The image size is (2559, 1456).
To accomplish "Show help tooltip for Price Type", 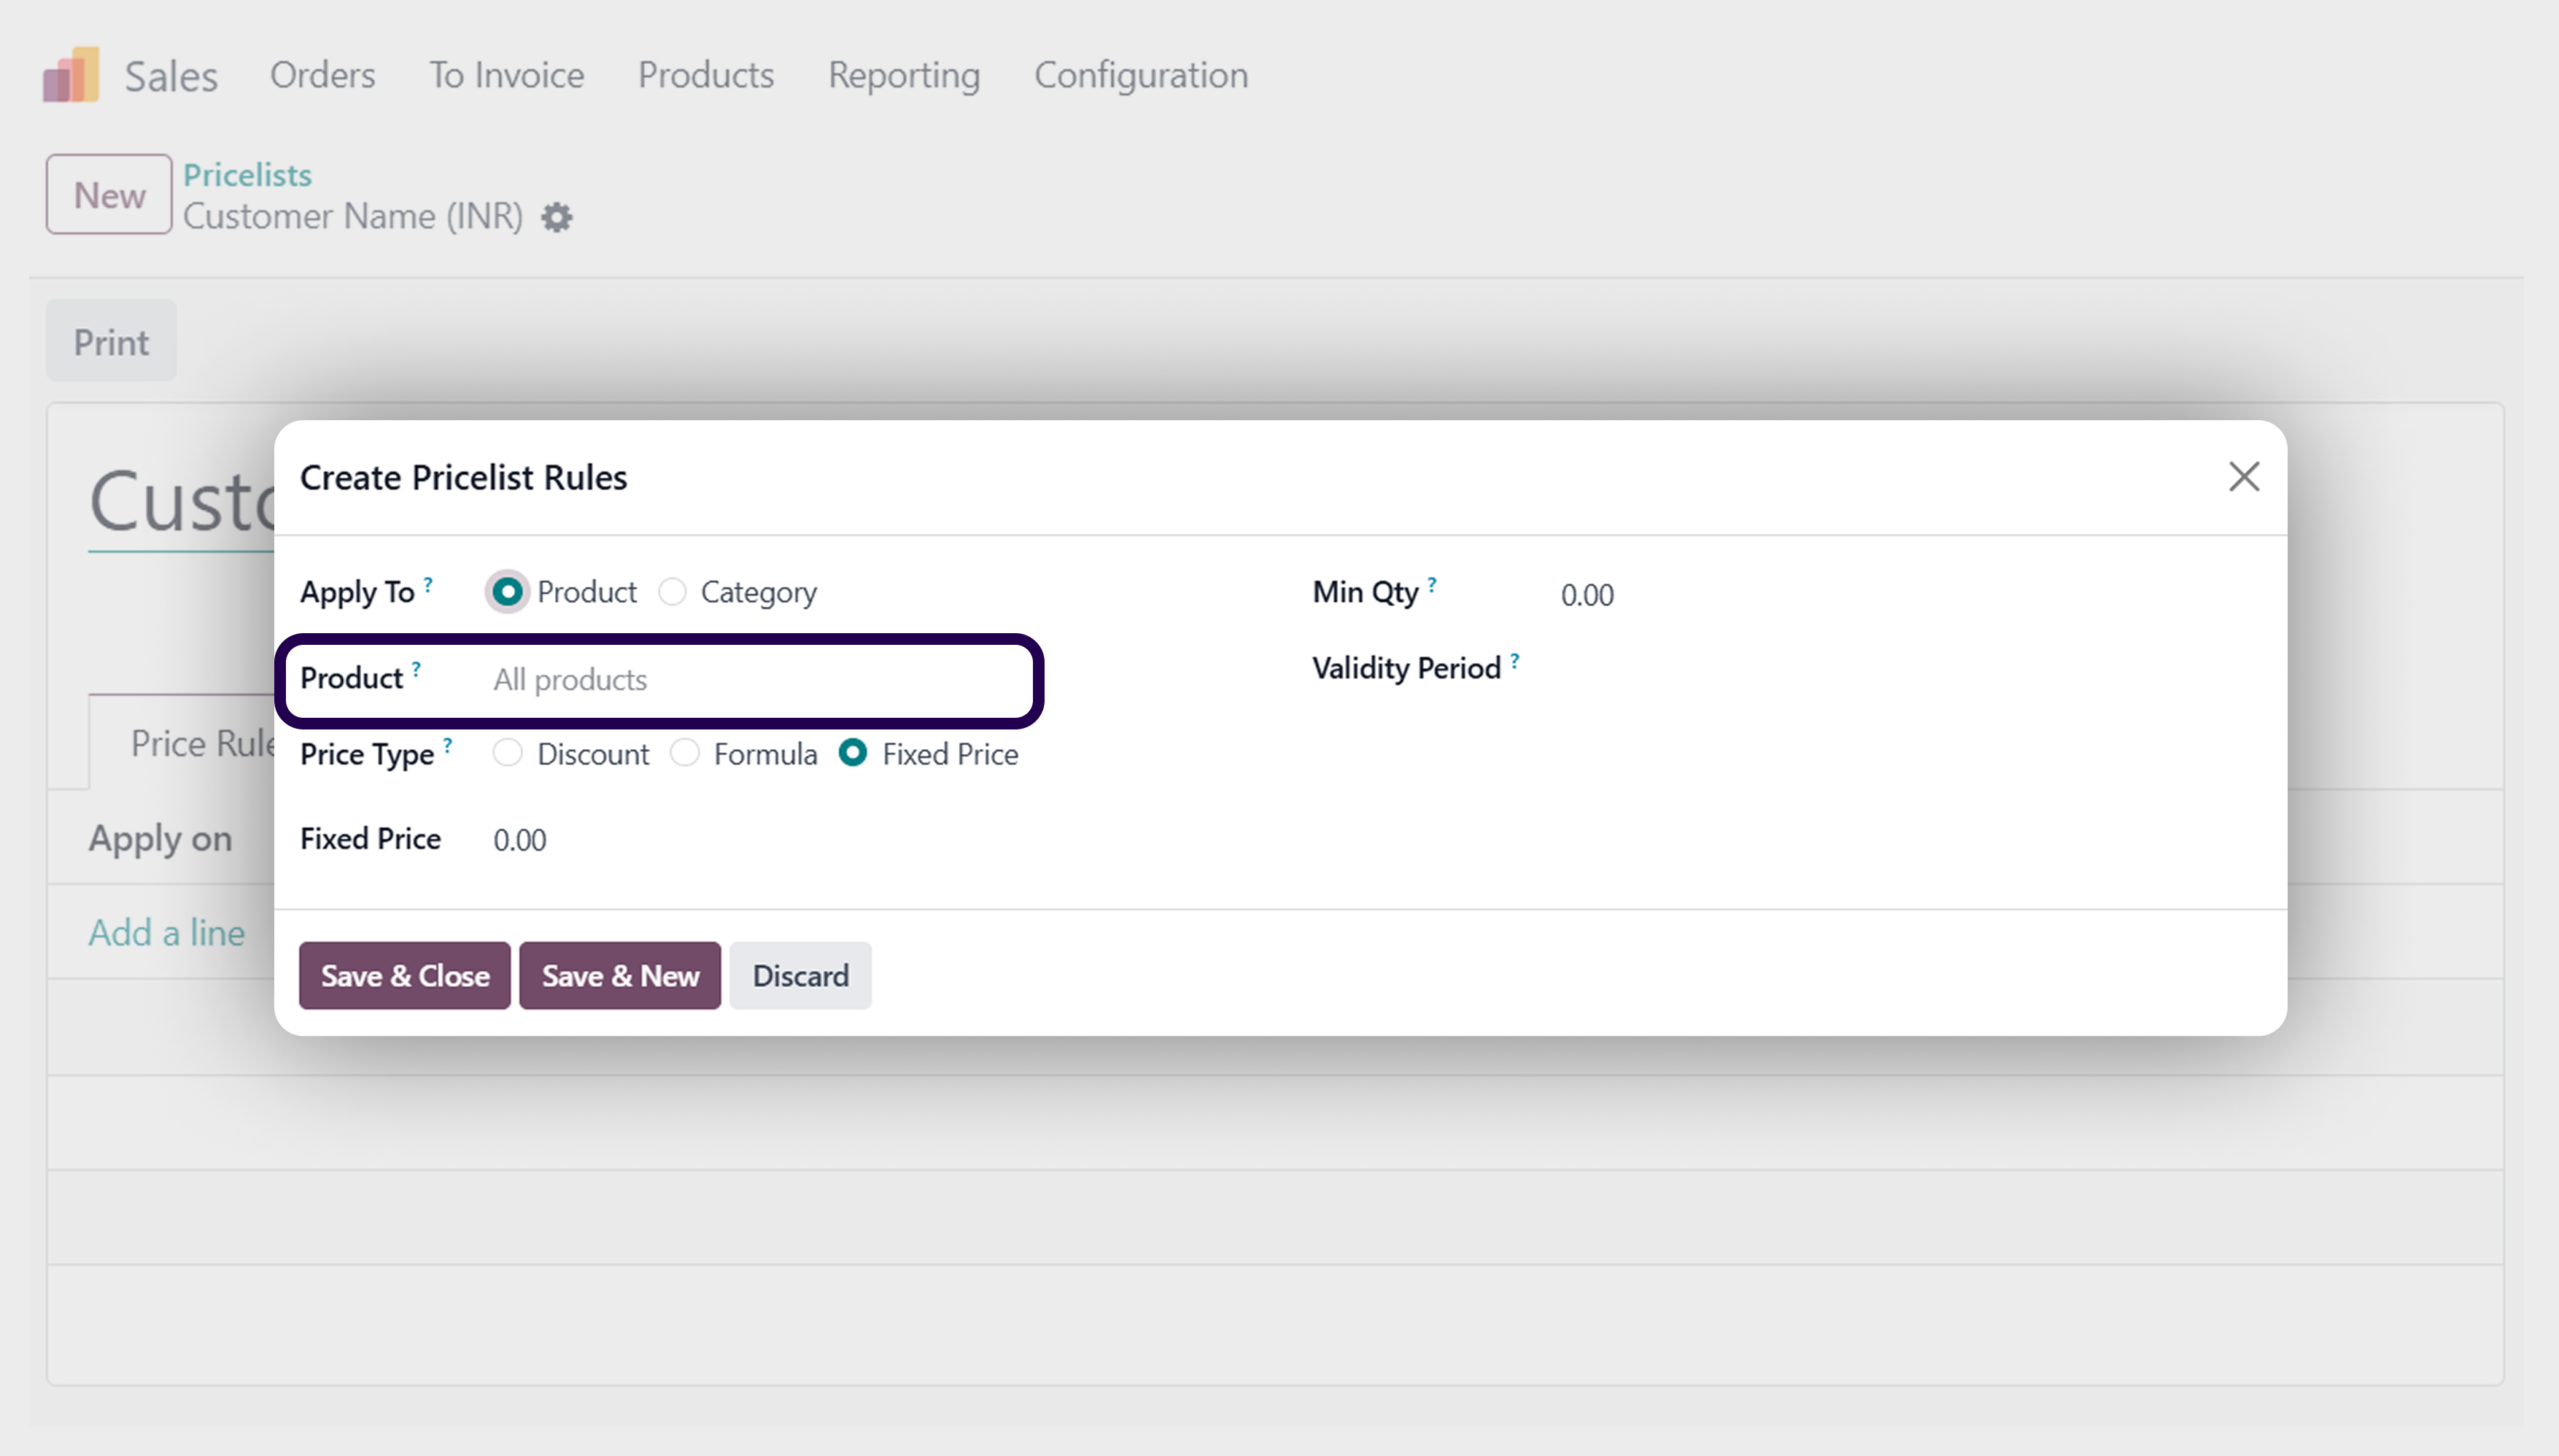I will [447, 745].
